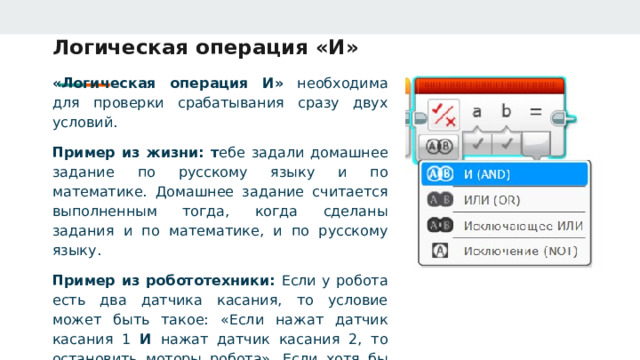Toggle the input b checkmark value
Viewport: 640px width, 360px height.
pyautogui.click(x=506, y=143)
